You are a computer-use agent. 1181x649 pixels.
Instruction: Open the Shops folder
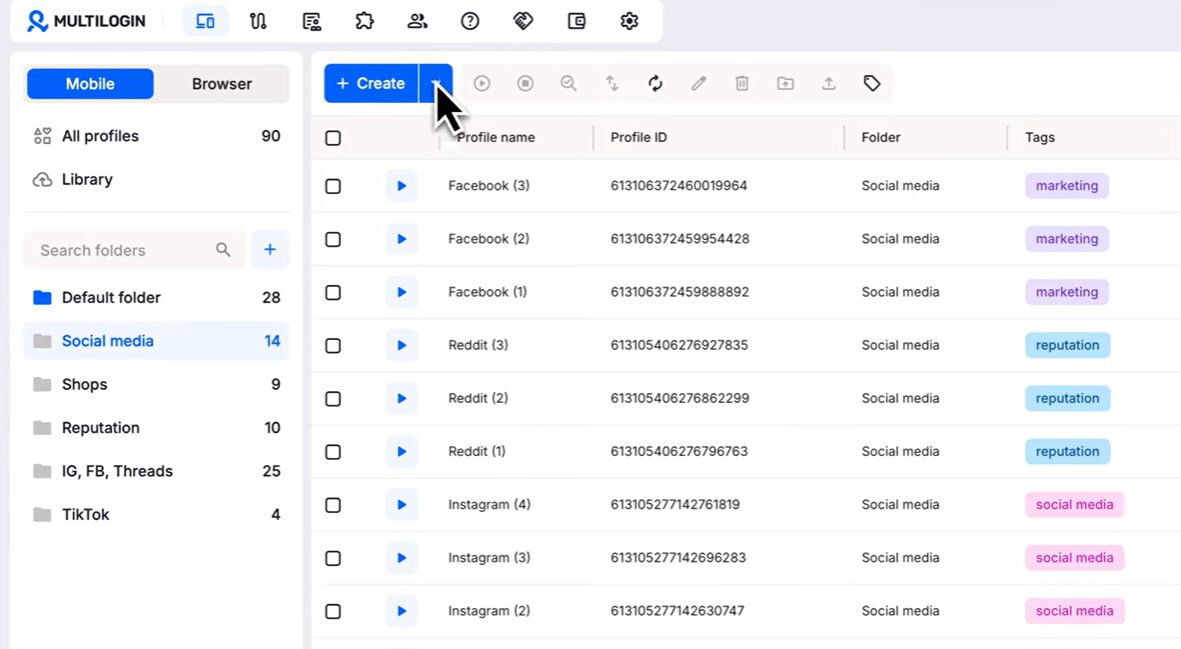coord(157,384)
